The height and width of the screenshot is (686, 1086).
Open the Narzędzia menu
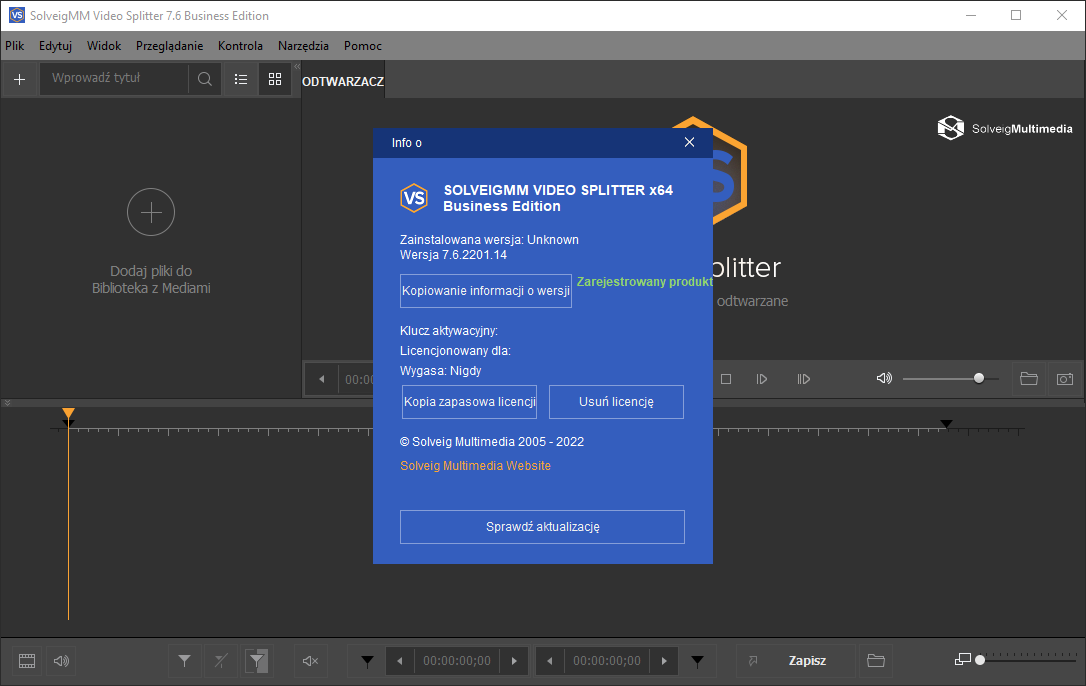303,46
